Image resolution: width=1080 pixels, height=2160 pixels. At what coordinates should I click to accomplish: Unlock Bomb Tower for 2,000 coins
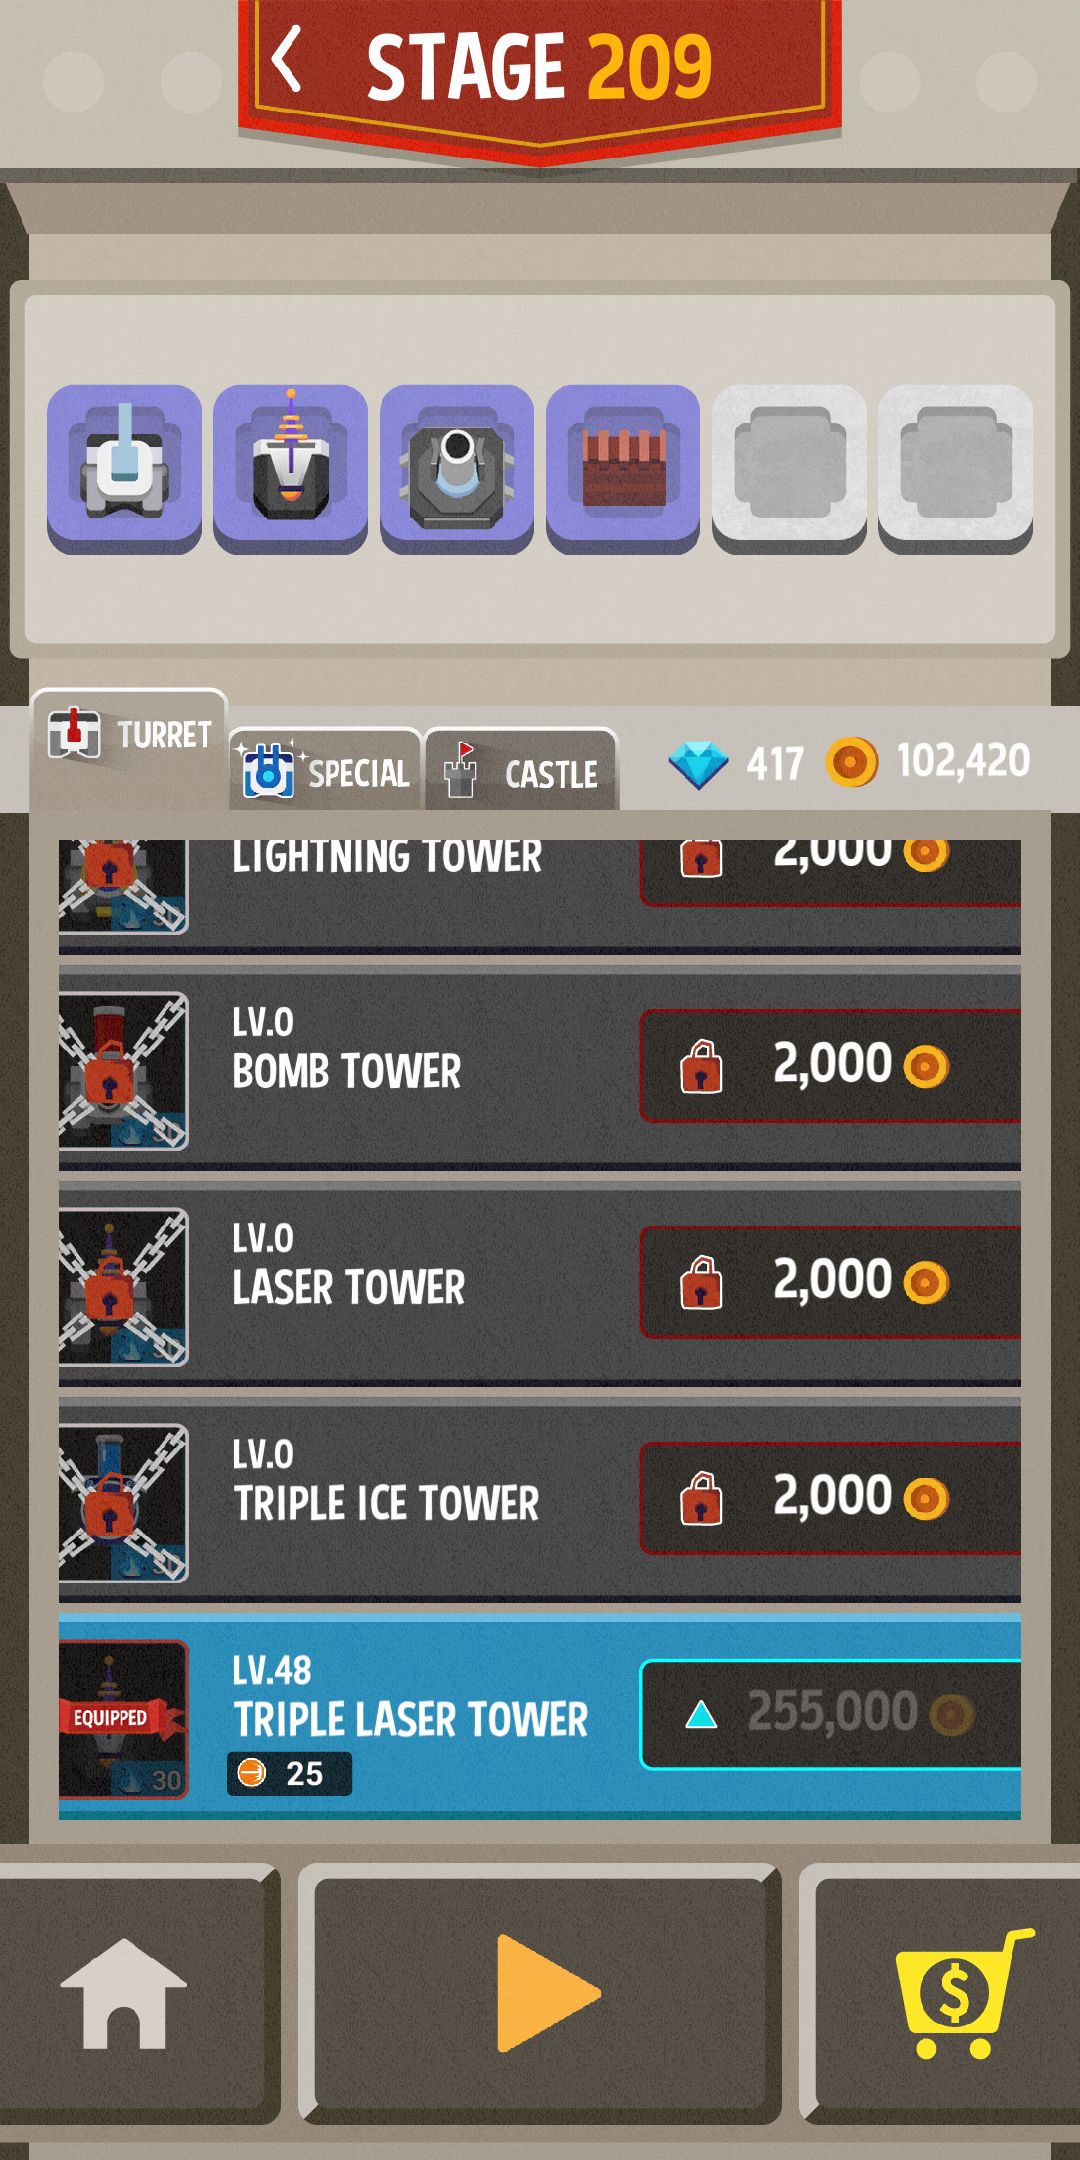(830, 1066)
